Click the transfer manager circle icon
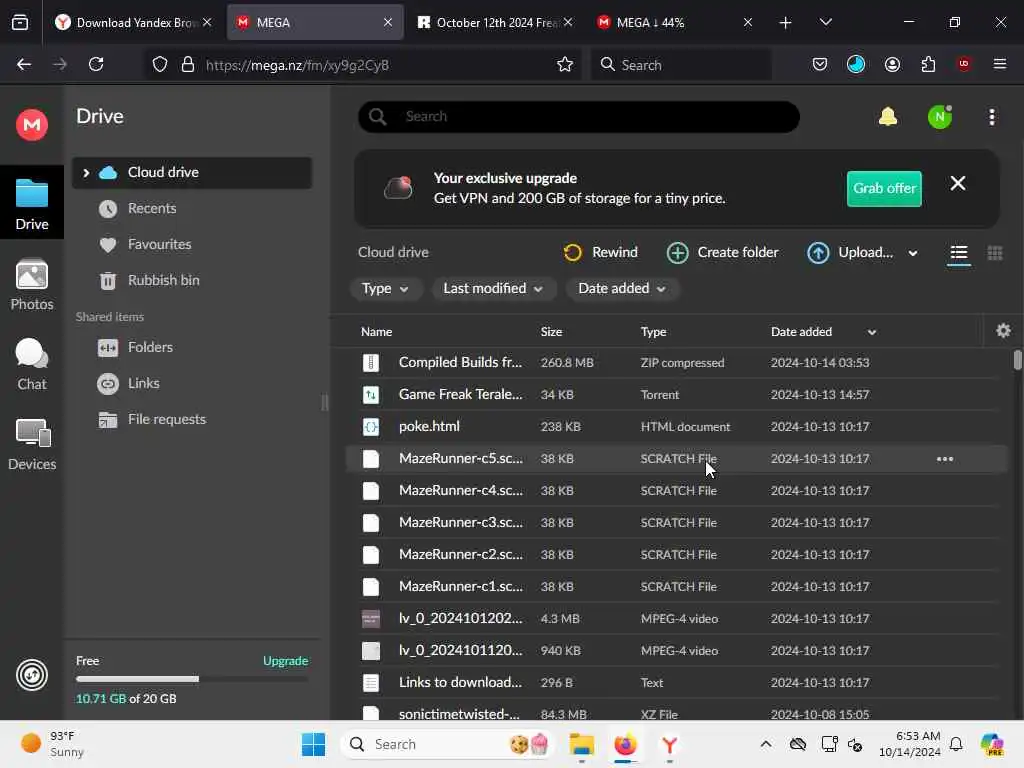The width and height of the screenshot is (1024, 768). coord(31,675)
